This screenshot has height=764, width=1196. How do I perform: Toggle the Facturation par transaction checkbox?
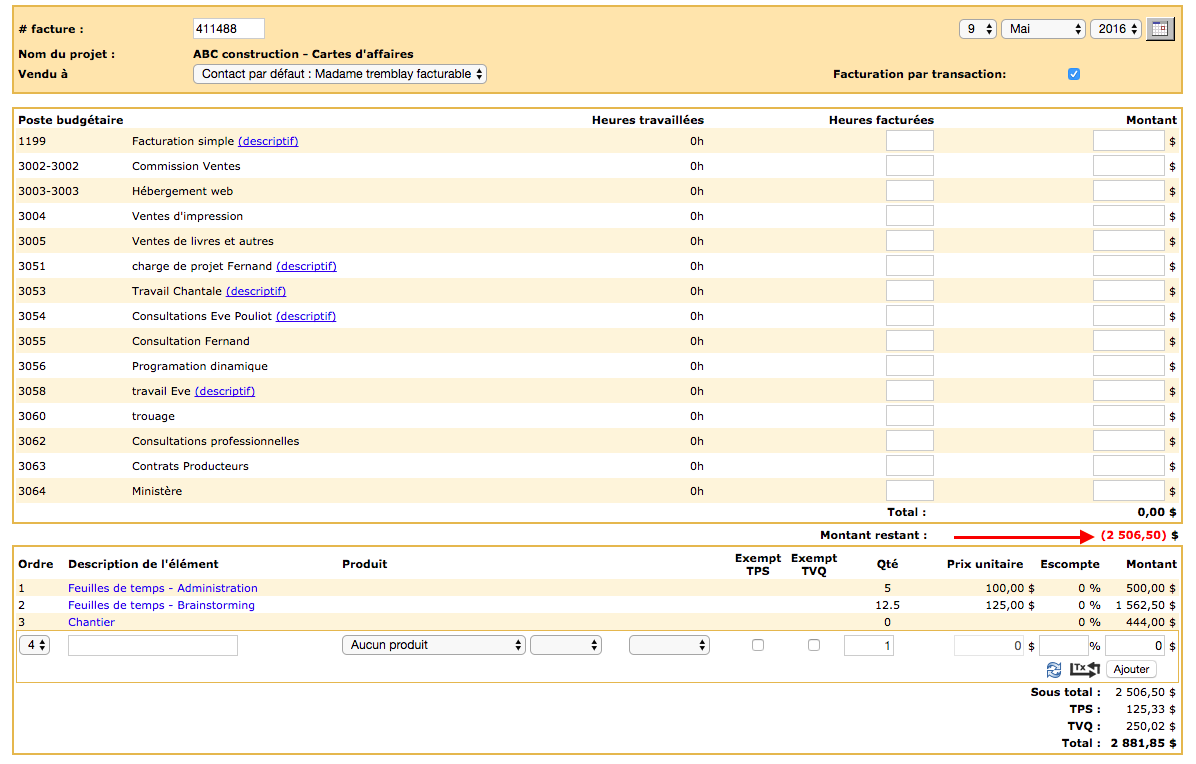1074,74
